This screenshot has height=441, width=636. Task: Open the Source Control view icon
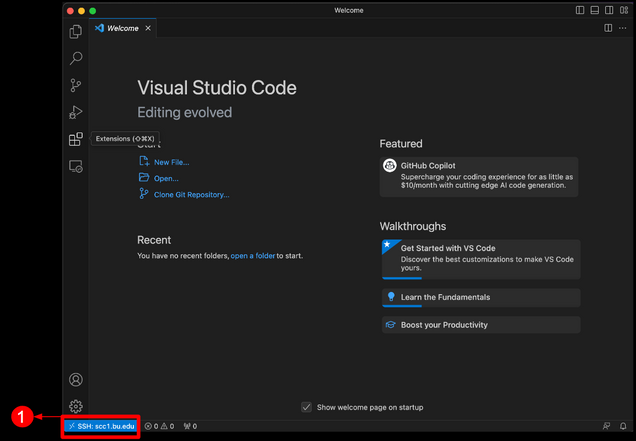click(x=75, y=85)
